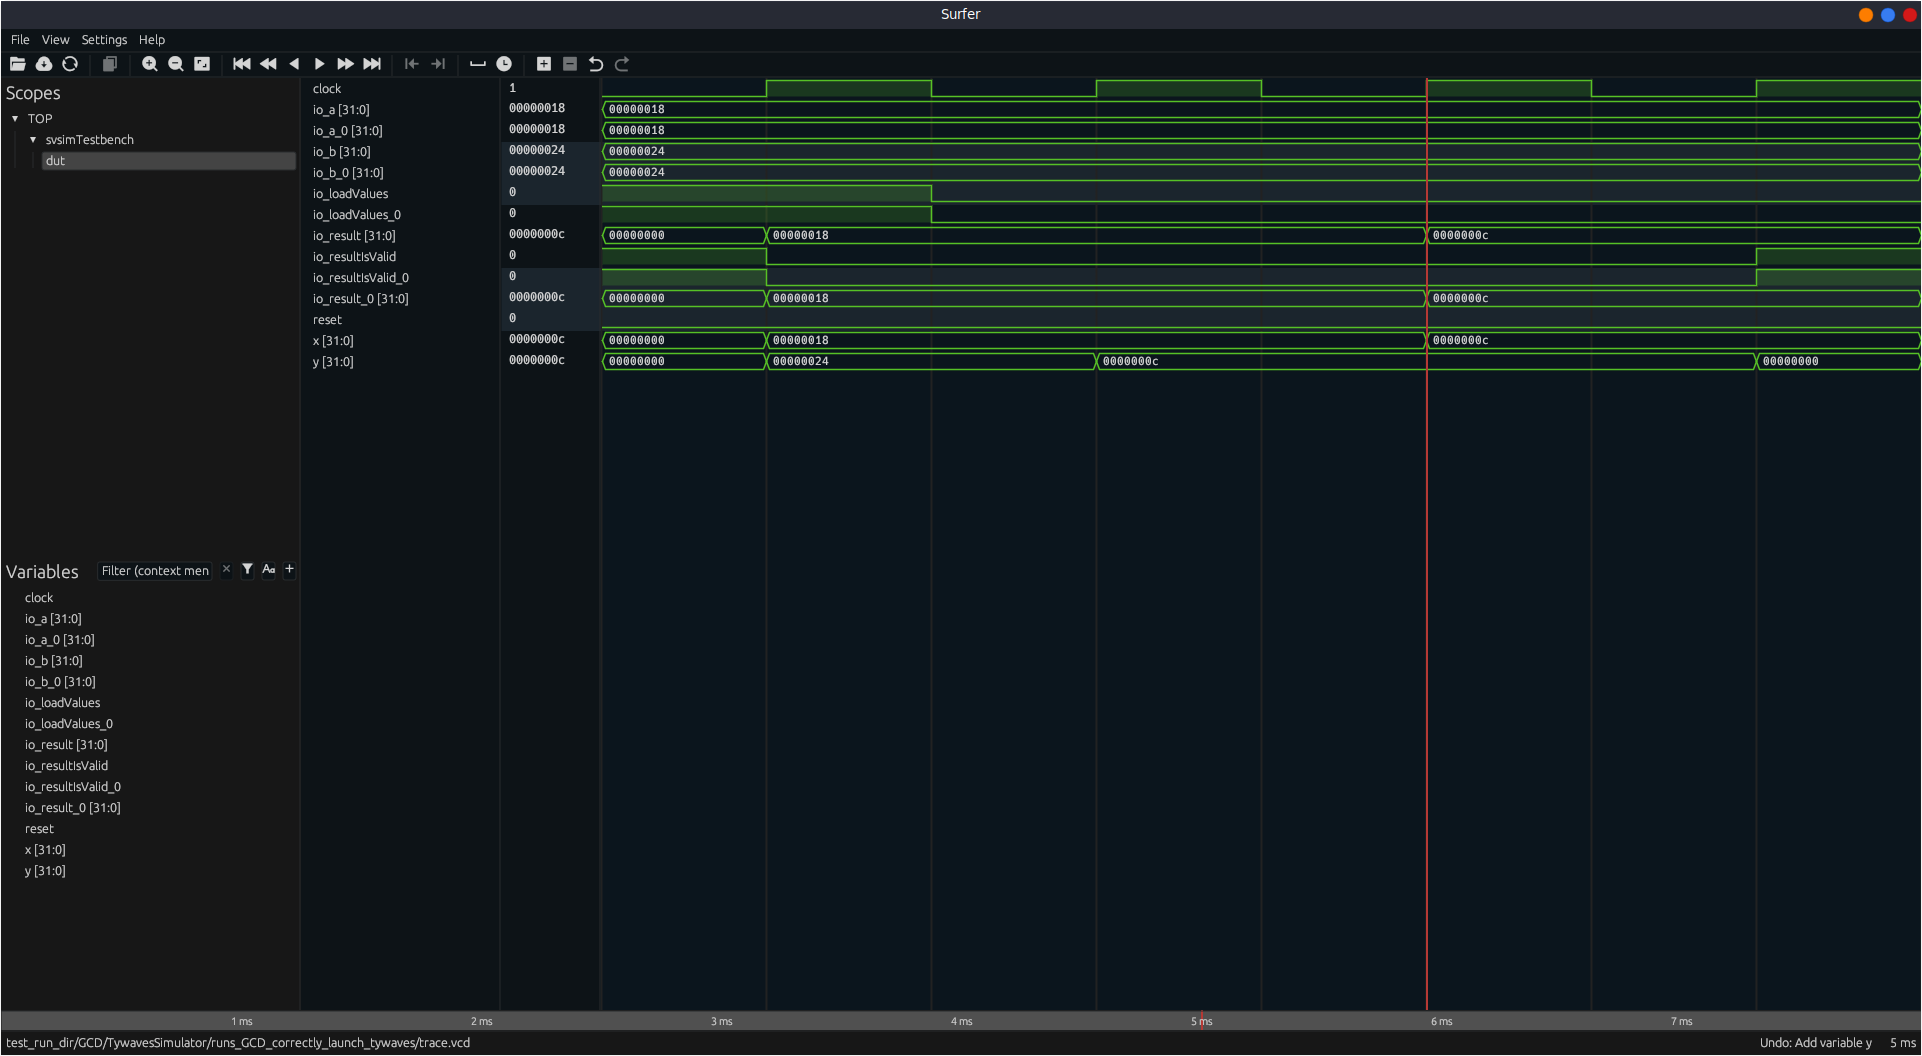Zoom out of the waveform
Viewport: 1922px width, 1056px height.
coord(176,64)
